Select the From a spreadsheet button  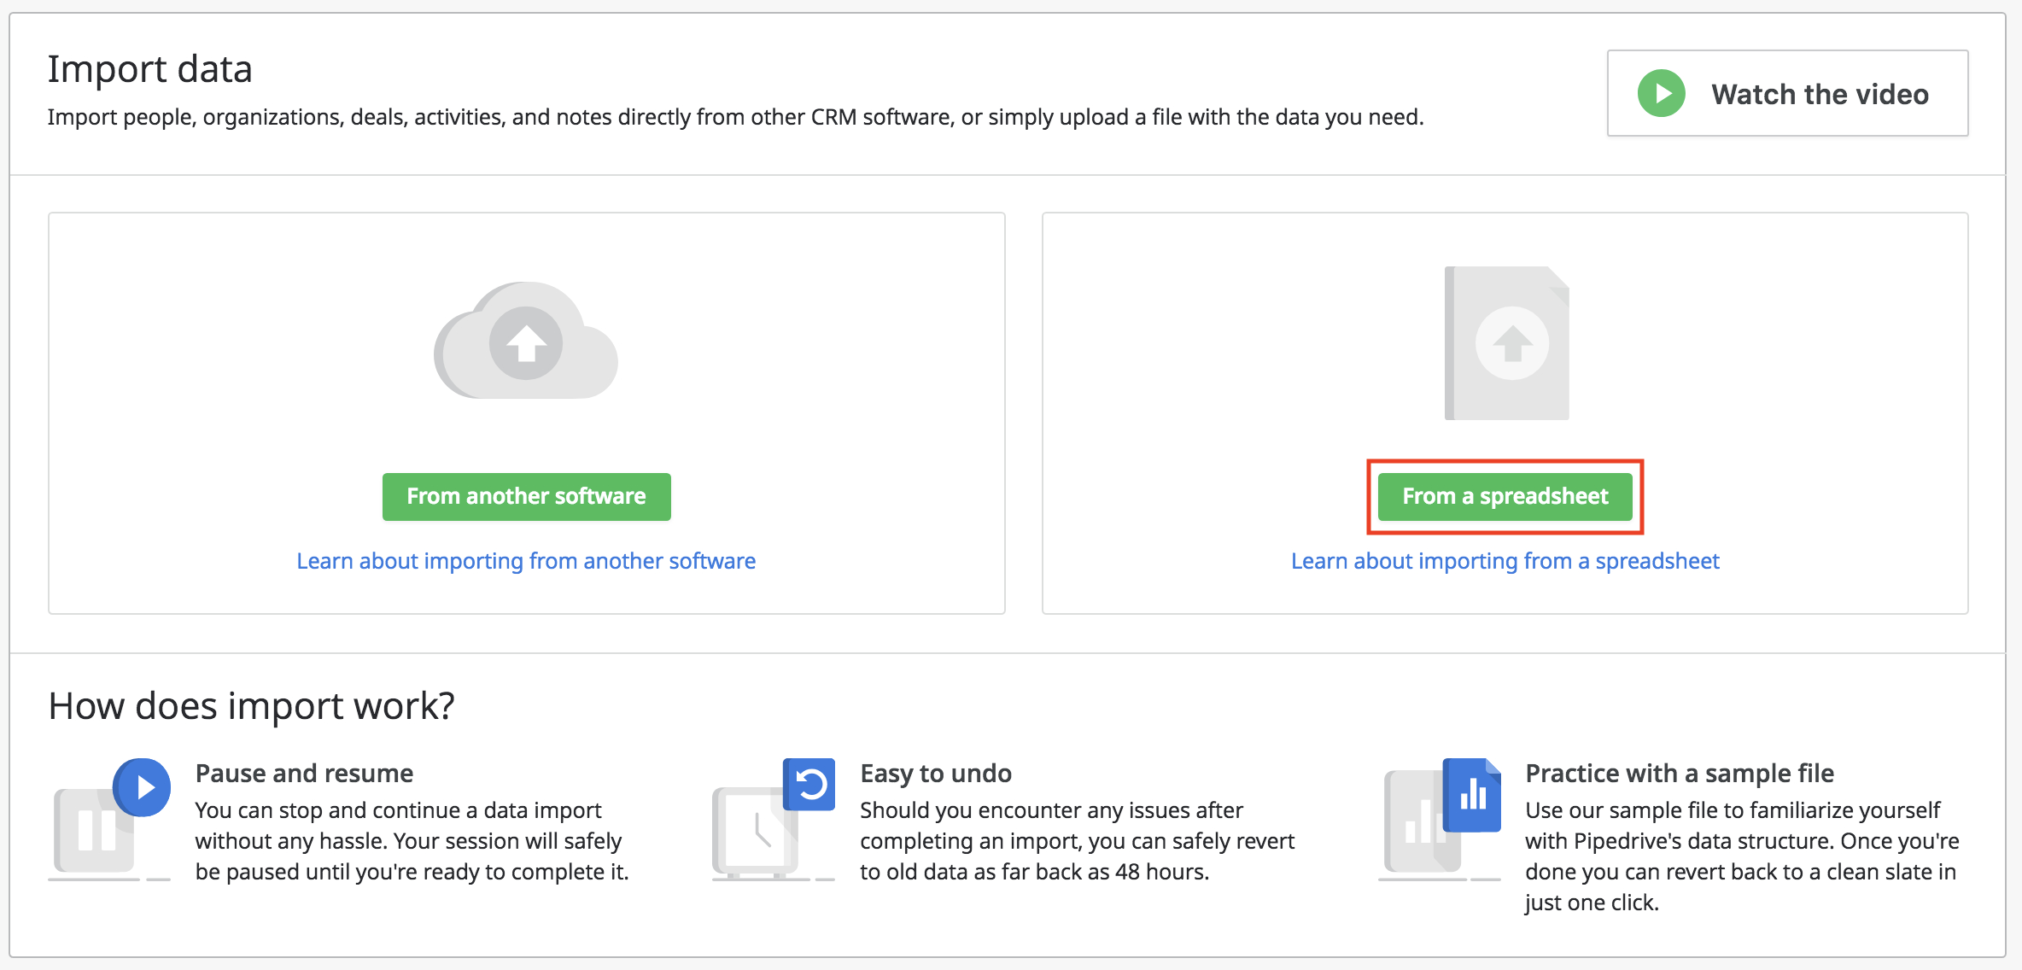tap(1504, 496)
